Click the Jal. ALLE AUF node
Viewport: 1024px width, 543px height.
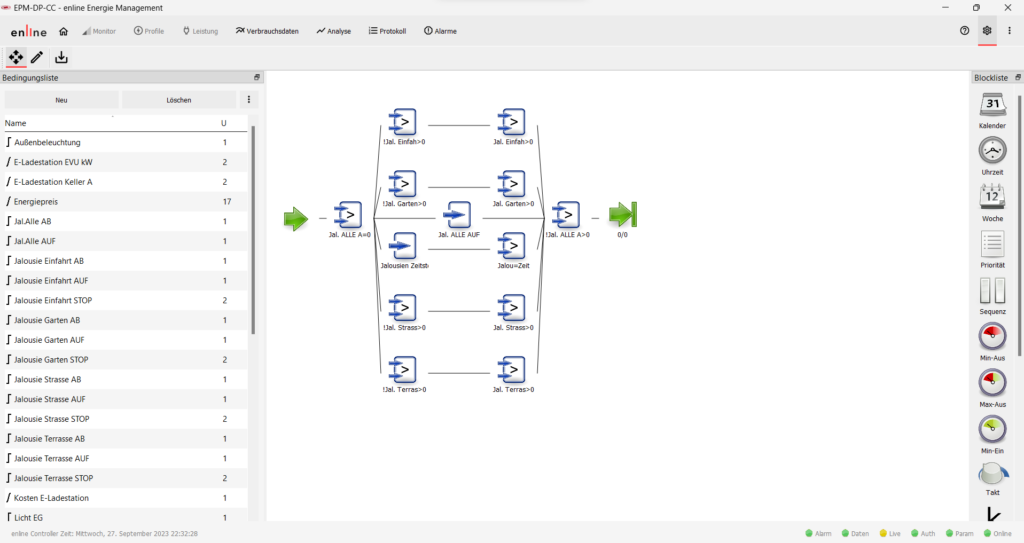pyautogui.click(x=457, y=215)
